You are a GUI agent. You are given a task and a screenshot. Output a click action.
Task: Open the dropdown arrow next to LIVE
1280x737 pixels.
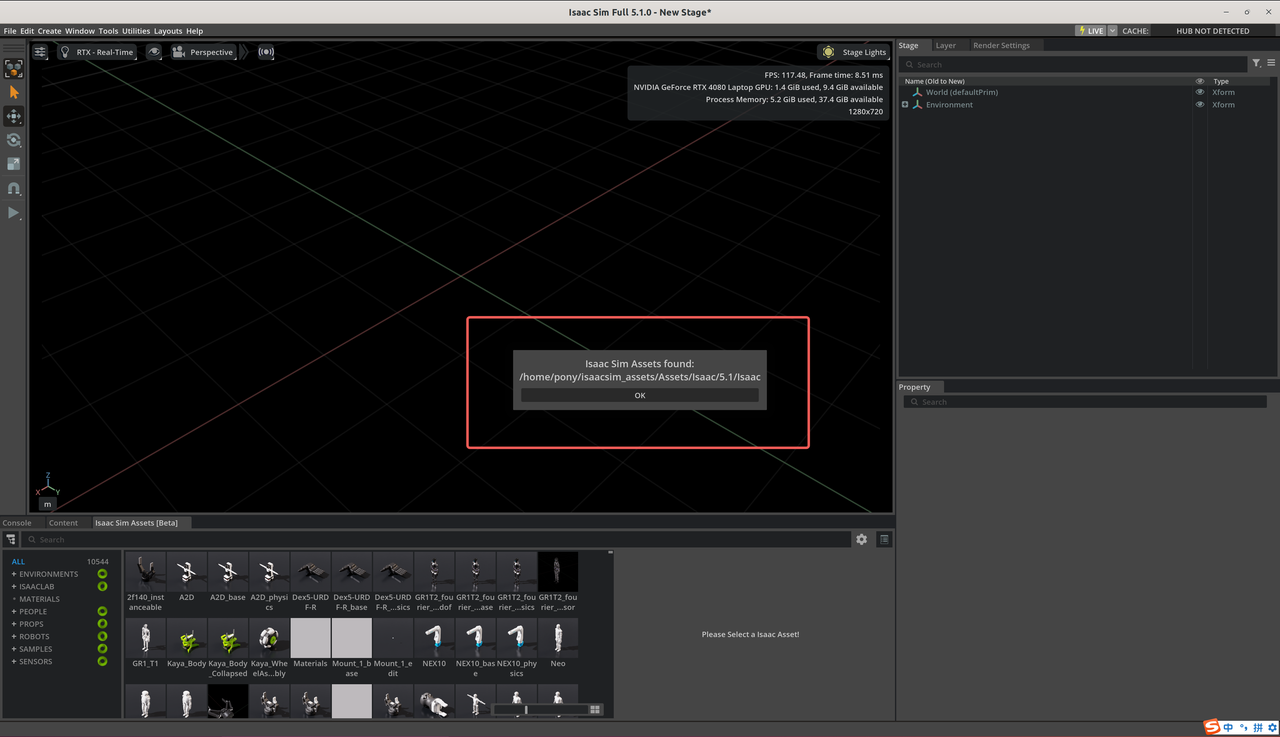[x=1112, y=31]
